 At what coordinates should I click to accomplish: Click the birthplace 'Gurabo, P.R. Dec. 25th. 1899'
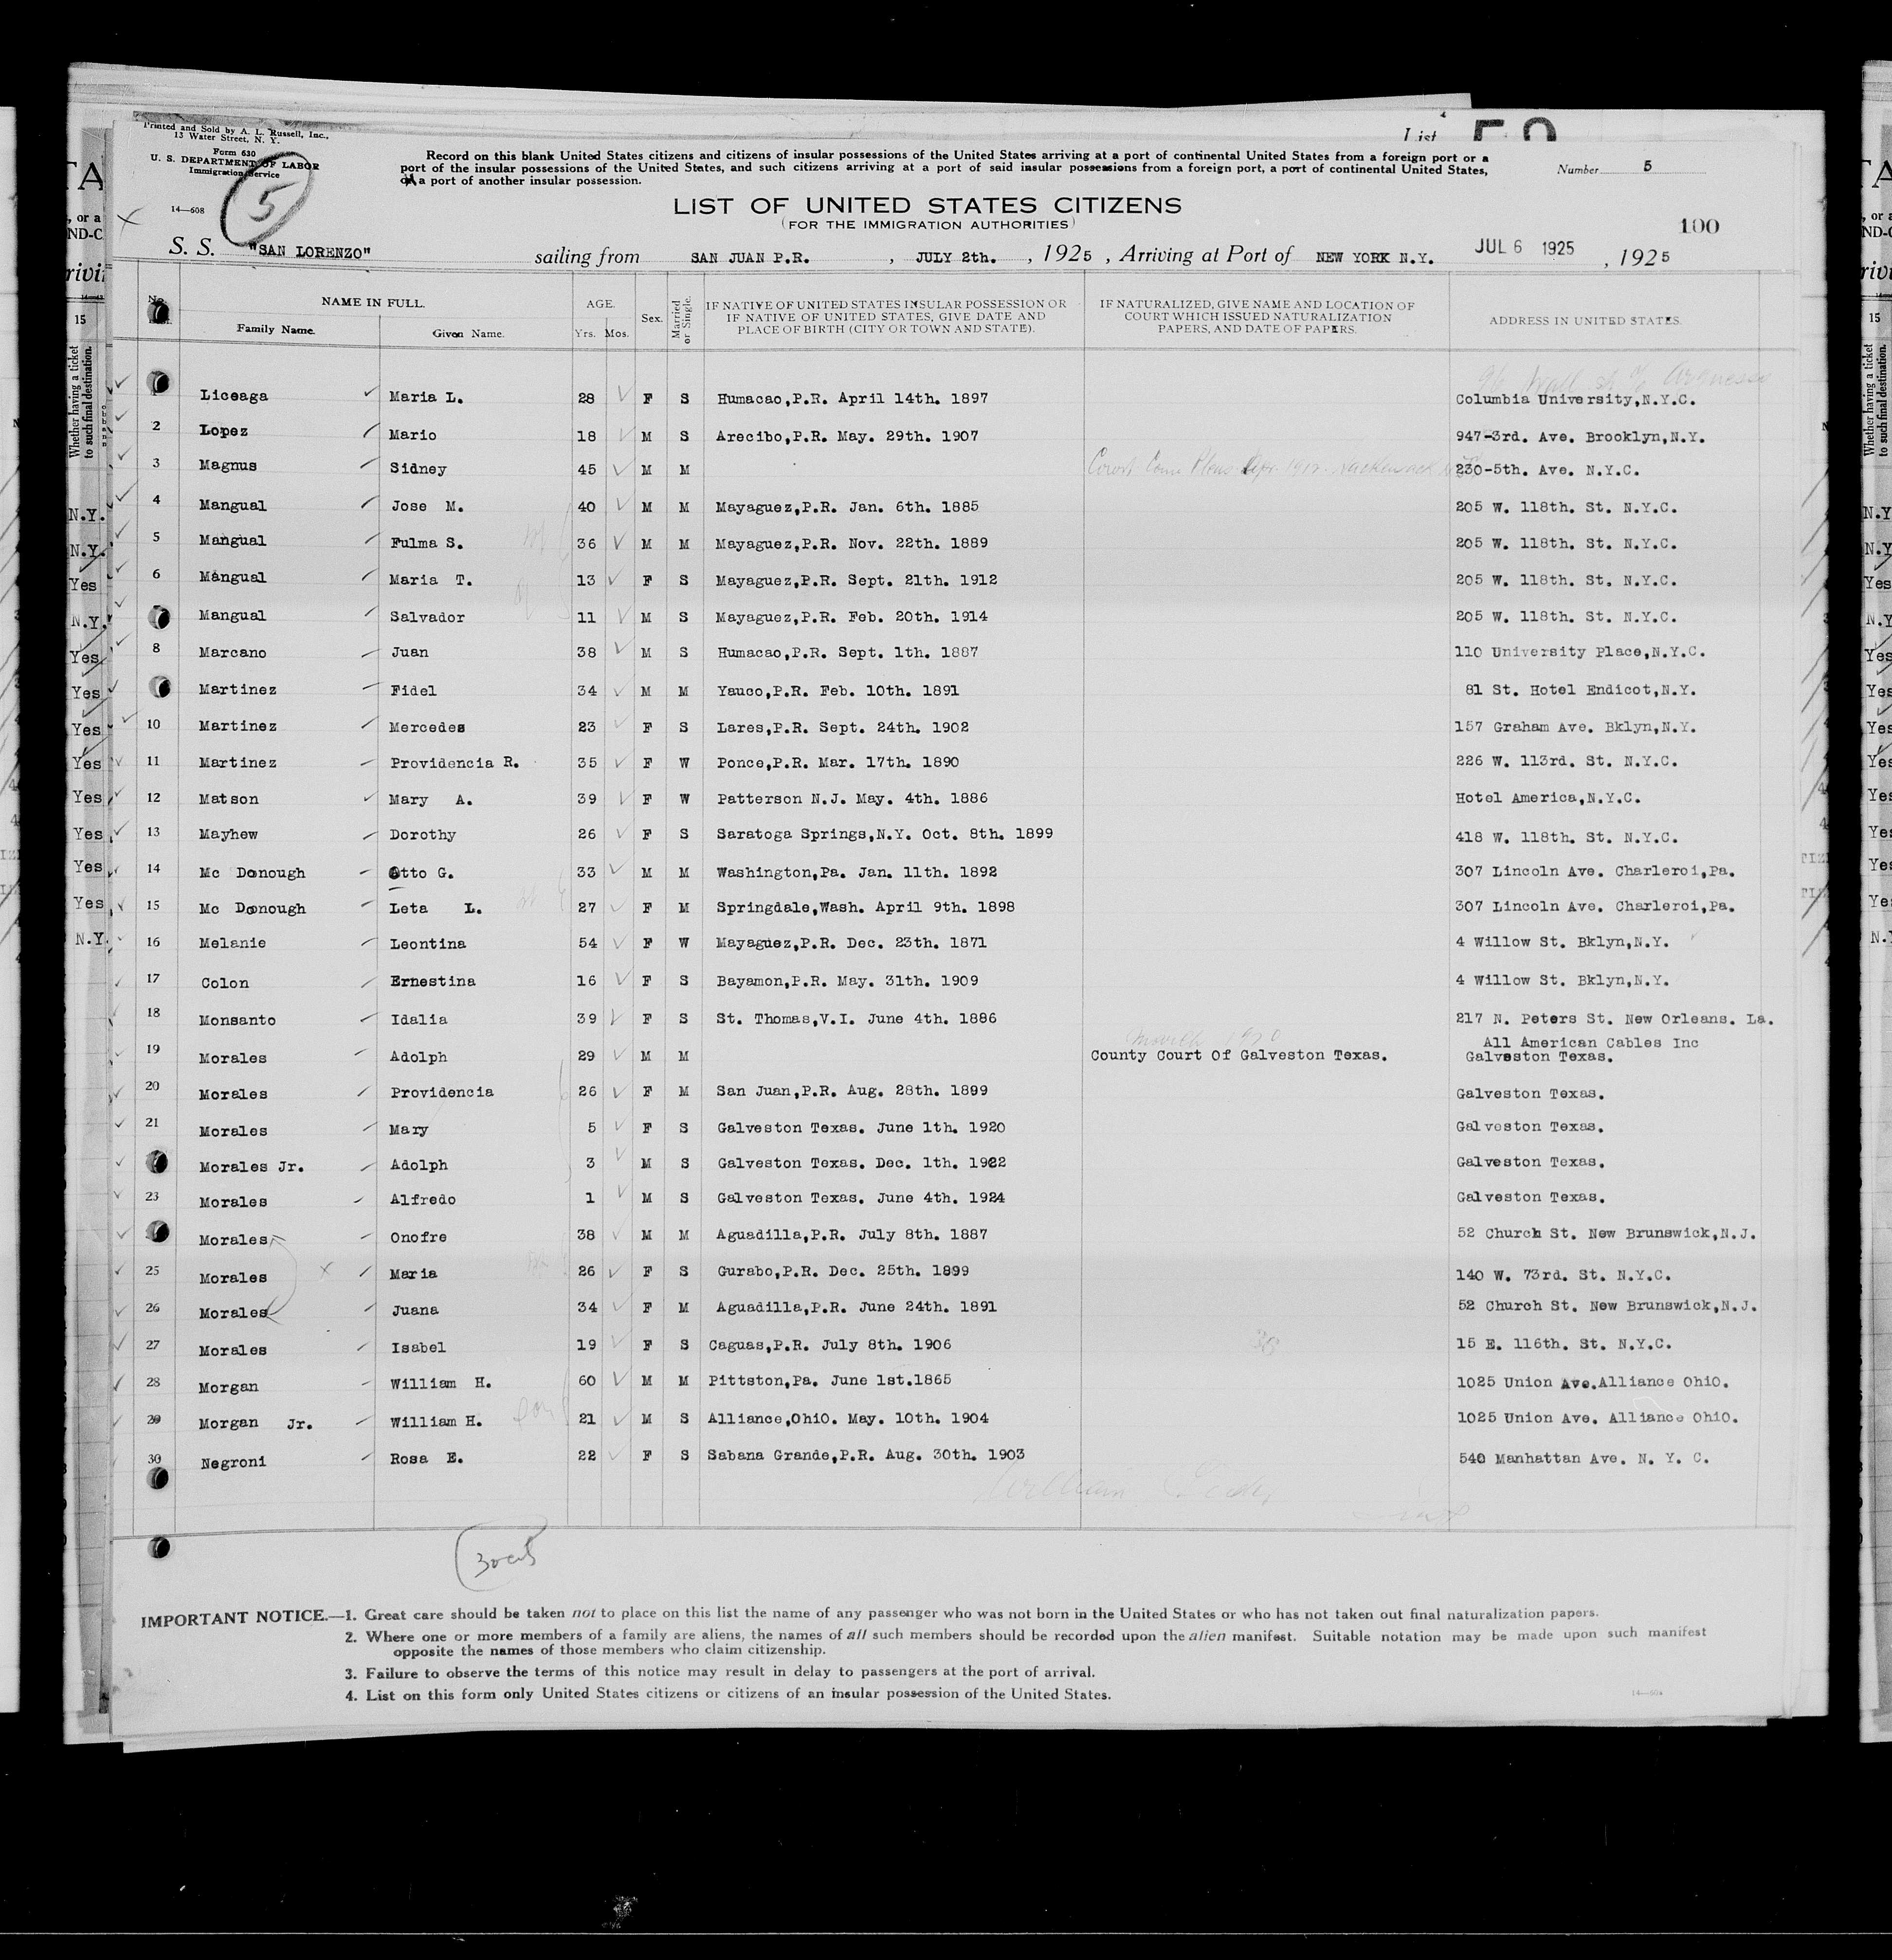point(851,1271)
